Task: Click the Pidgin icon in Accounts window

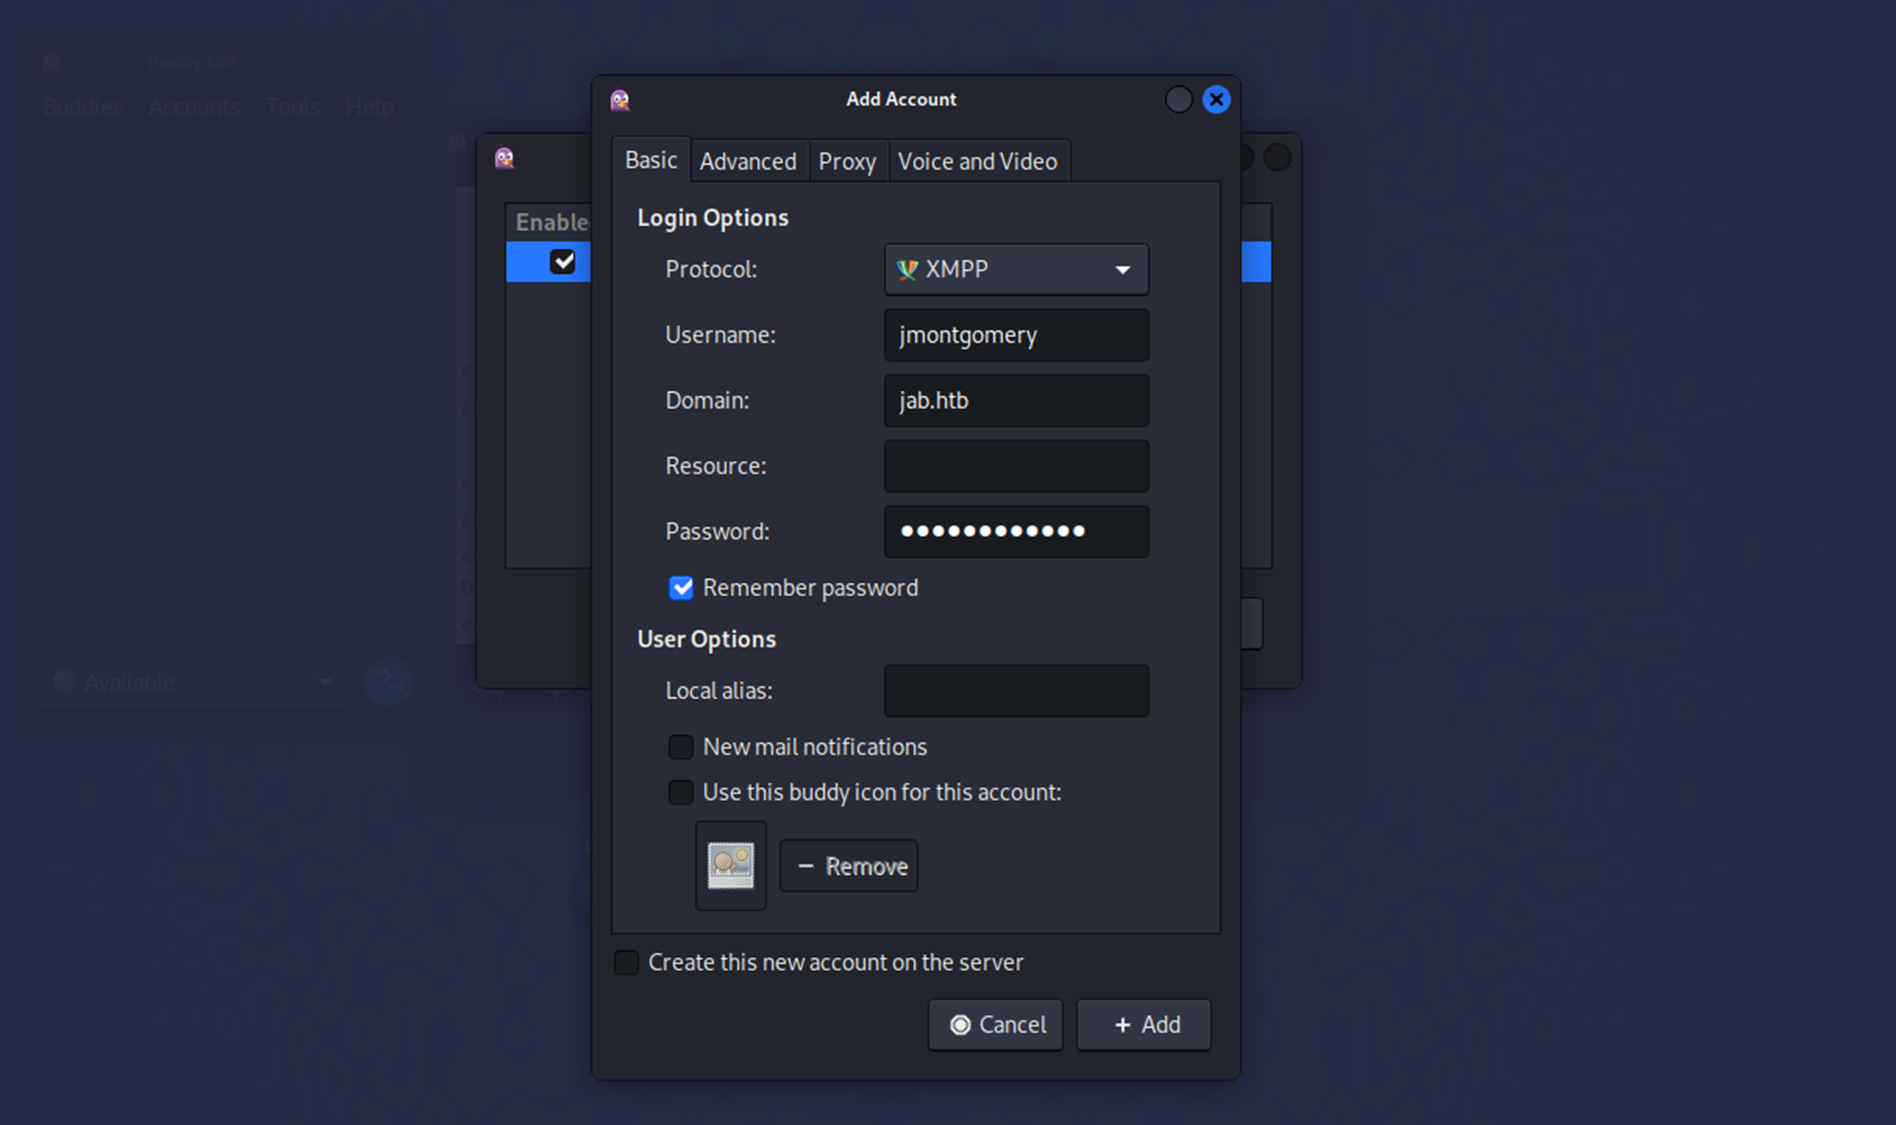Action: 504,158
